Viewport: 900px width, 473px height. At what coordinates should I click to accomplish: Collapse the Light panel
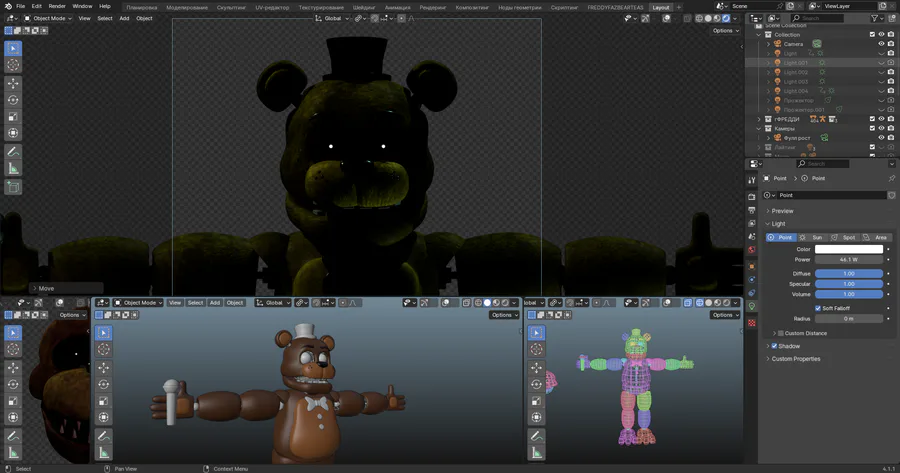tap(768, 224)
